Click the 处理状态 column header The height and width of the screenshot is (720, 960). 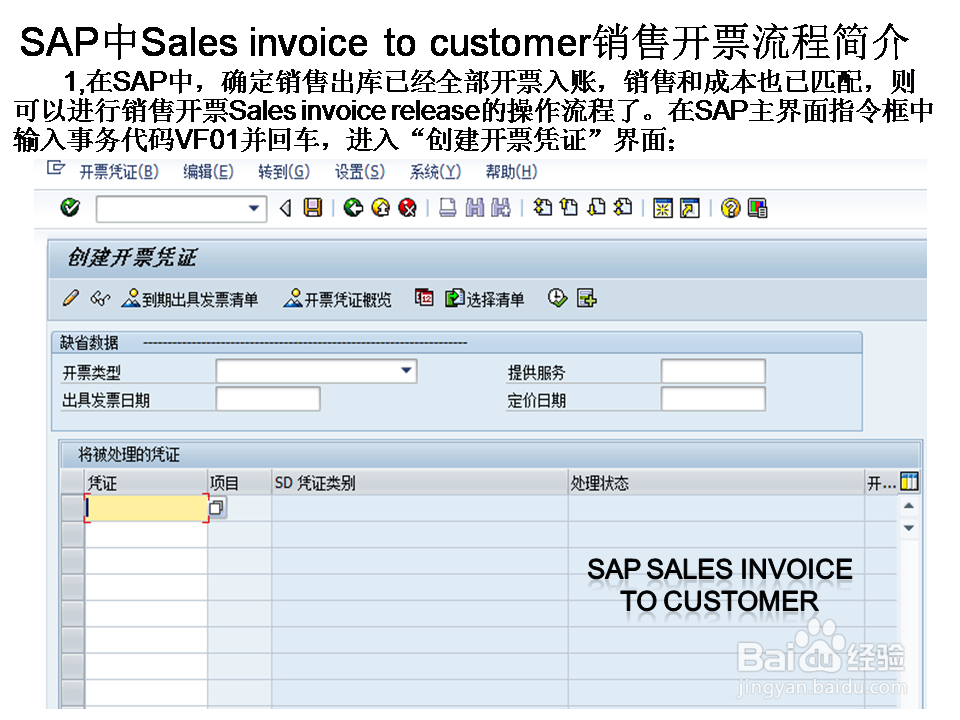click(716, 483)
